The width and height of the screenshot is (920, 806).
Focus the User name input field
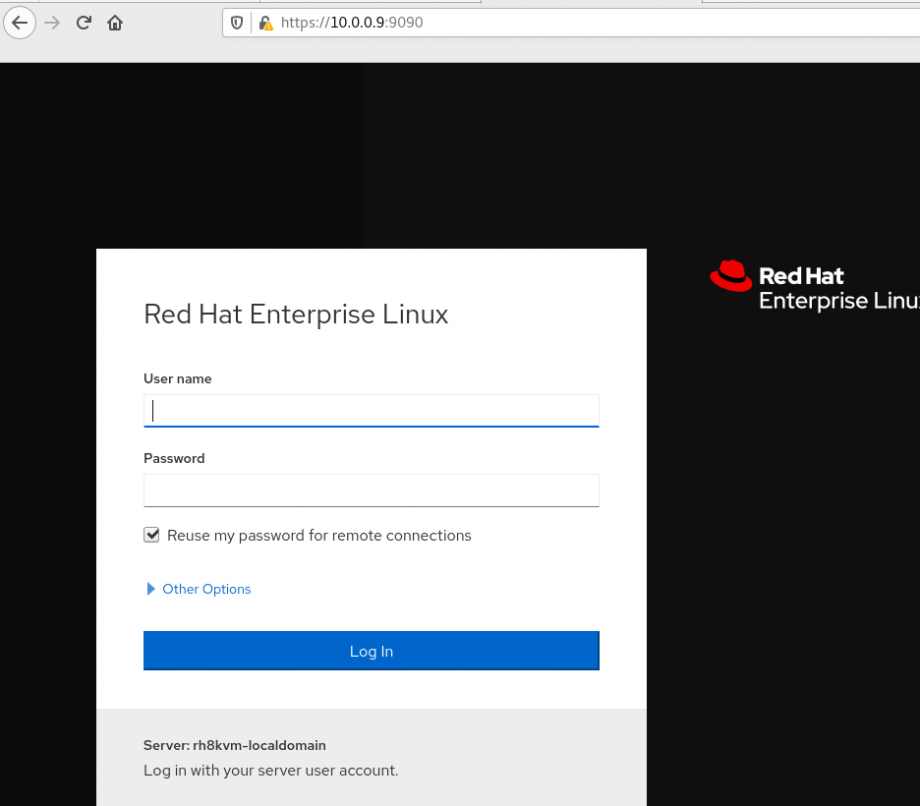pyautogui.click(x=371, y=410)
